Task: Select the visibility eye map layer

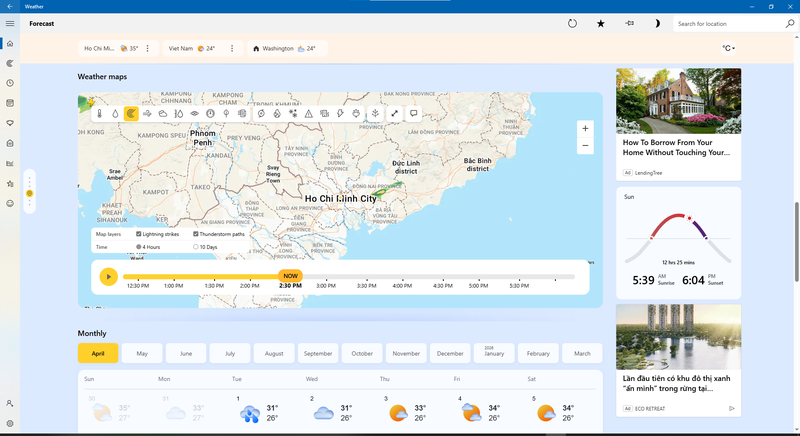Action: [x=194, y=114]
